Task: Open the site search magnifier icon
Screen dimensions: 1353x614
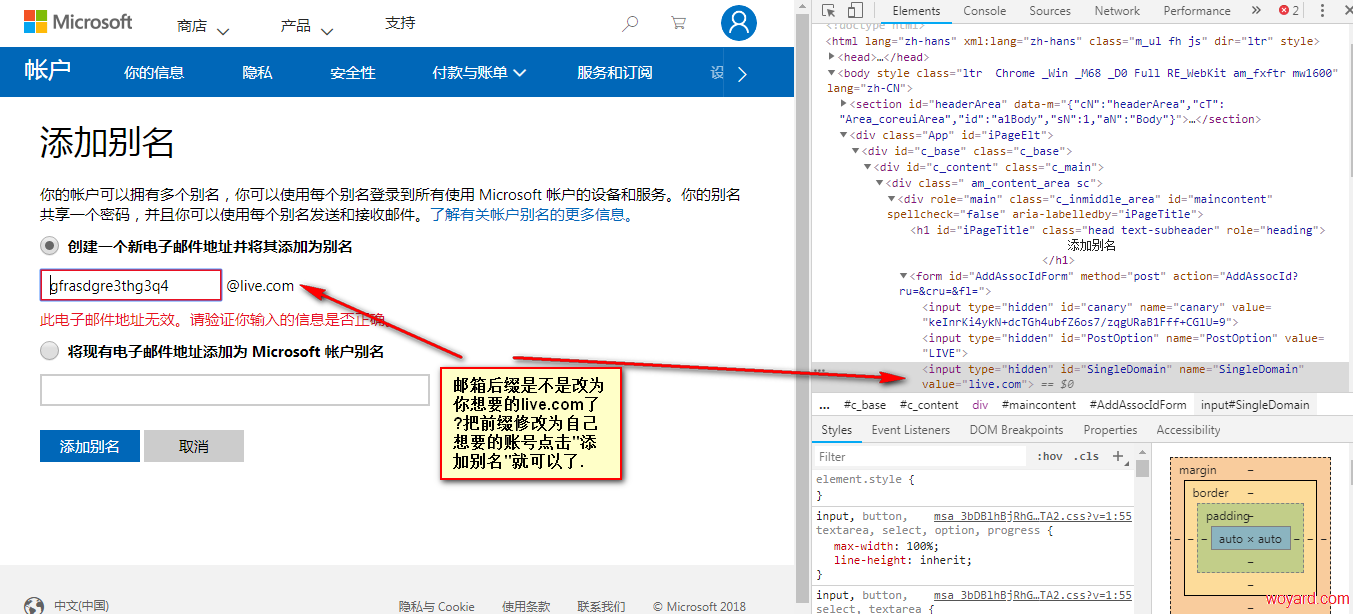Action: pyautogui.click(x=630, y=23)
